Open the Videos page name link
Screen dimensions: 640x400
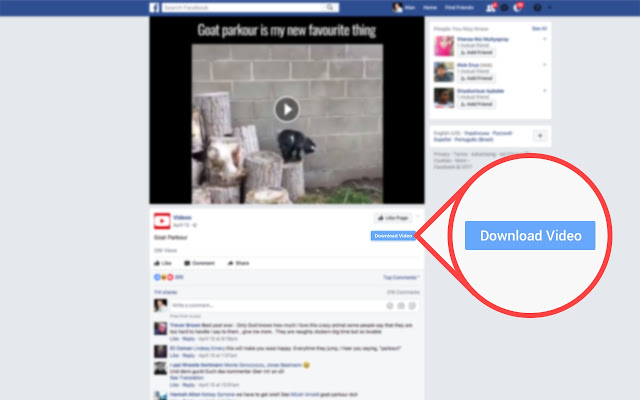click(x=182, y=218)
